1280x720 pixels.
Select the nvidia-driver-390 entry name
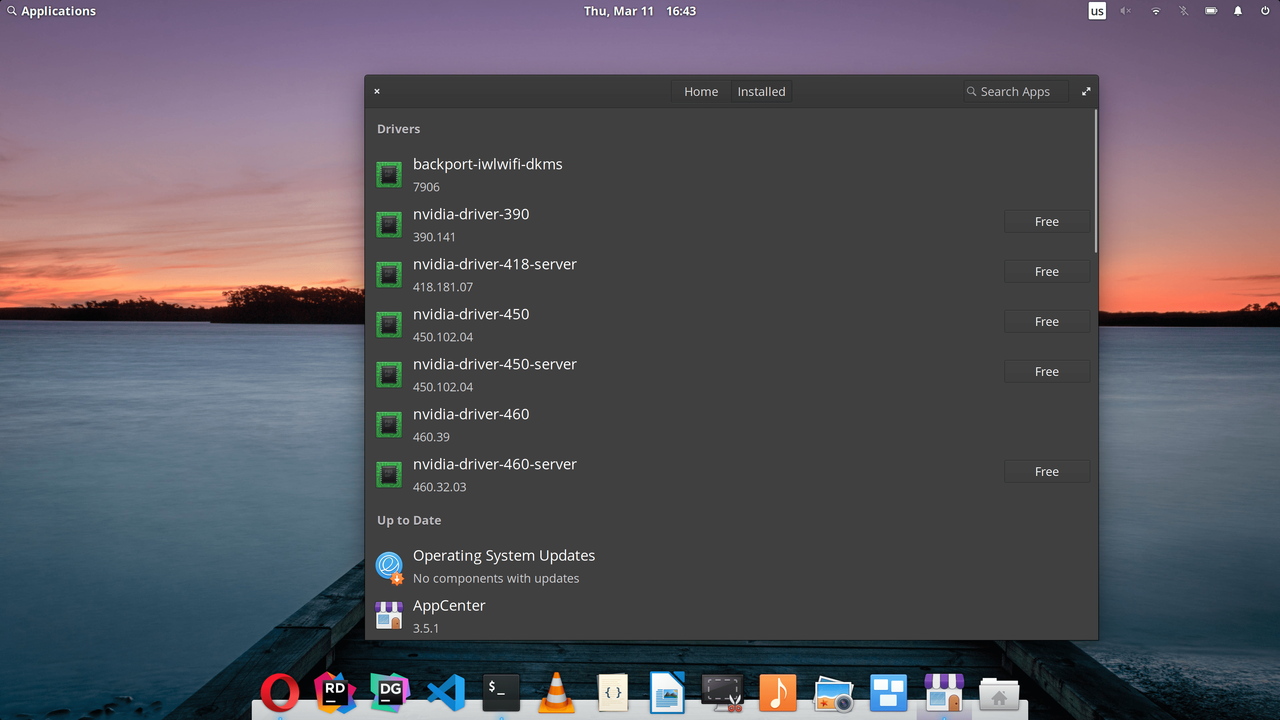click(471, 214)
